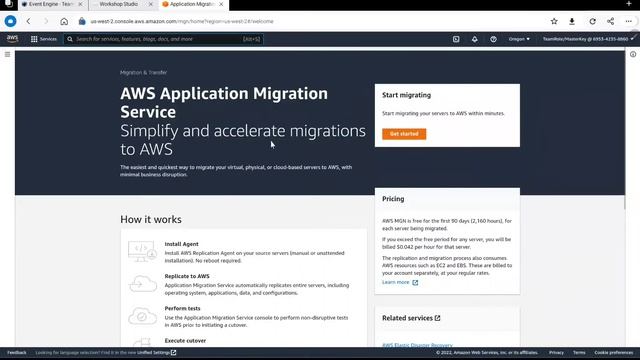Open Related services external link icon

(438, 318)
